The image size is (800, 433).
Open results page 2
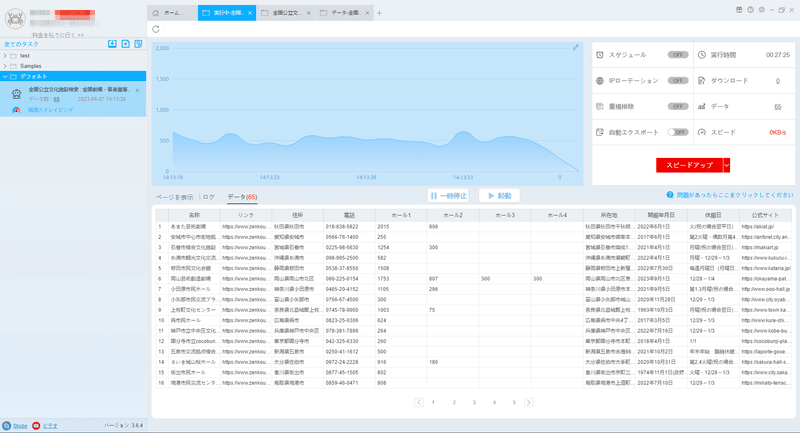click(x=454, y=402)
